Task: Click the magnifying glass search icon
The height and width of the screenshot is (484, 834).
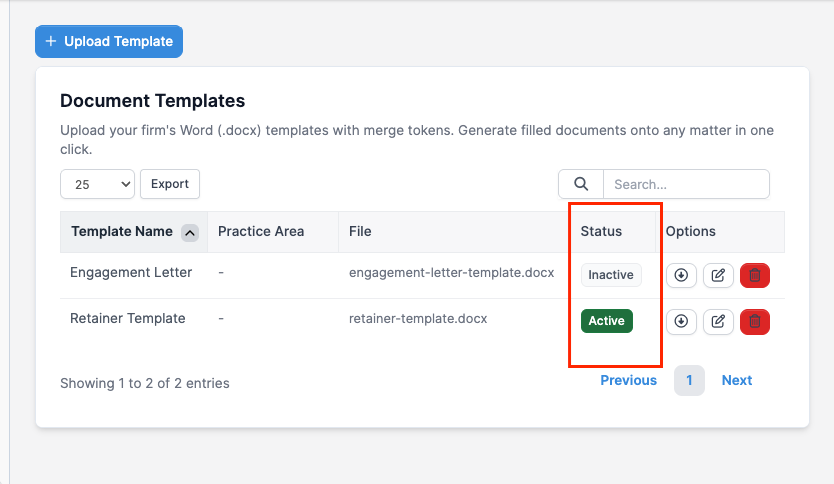Action: click(581, 184)
